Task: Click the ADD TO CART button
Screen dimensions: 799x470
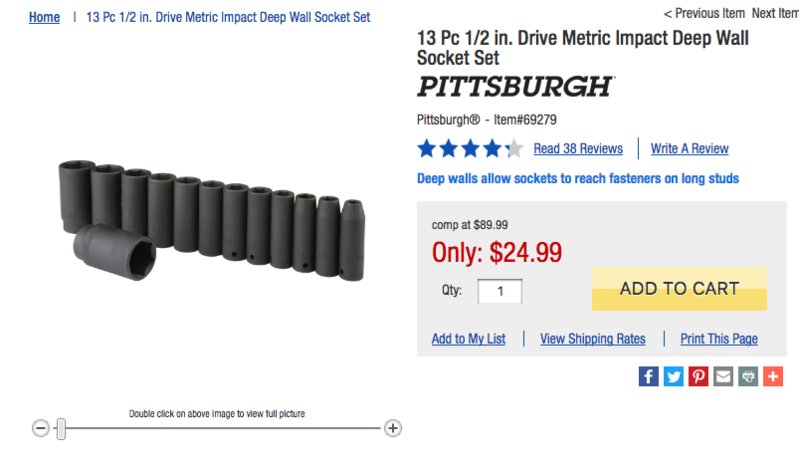Action: [679, 288]
